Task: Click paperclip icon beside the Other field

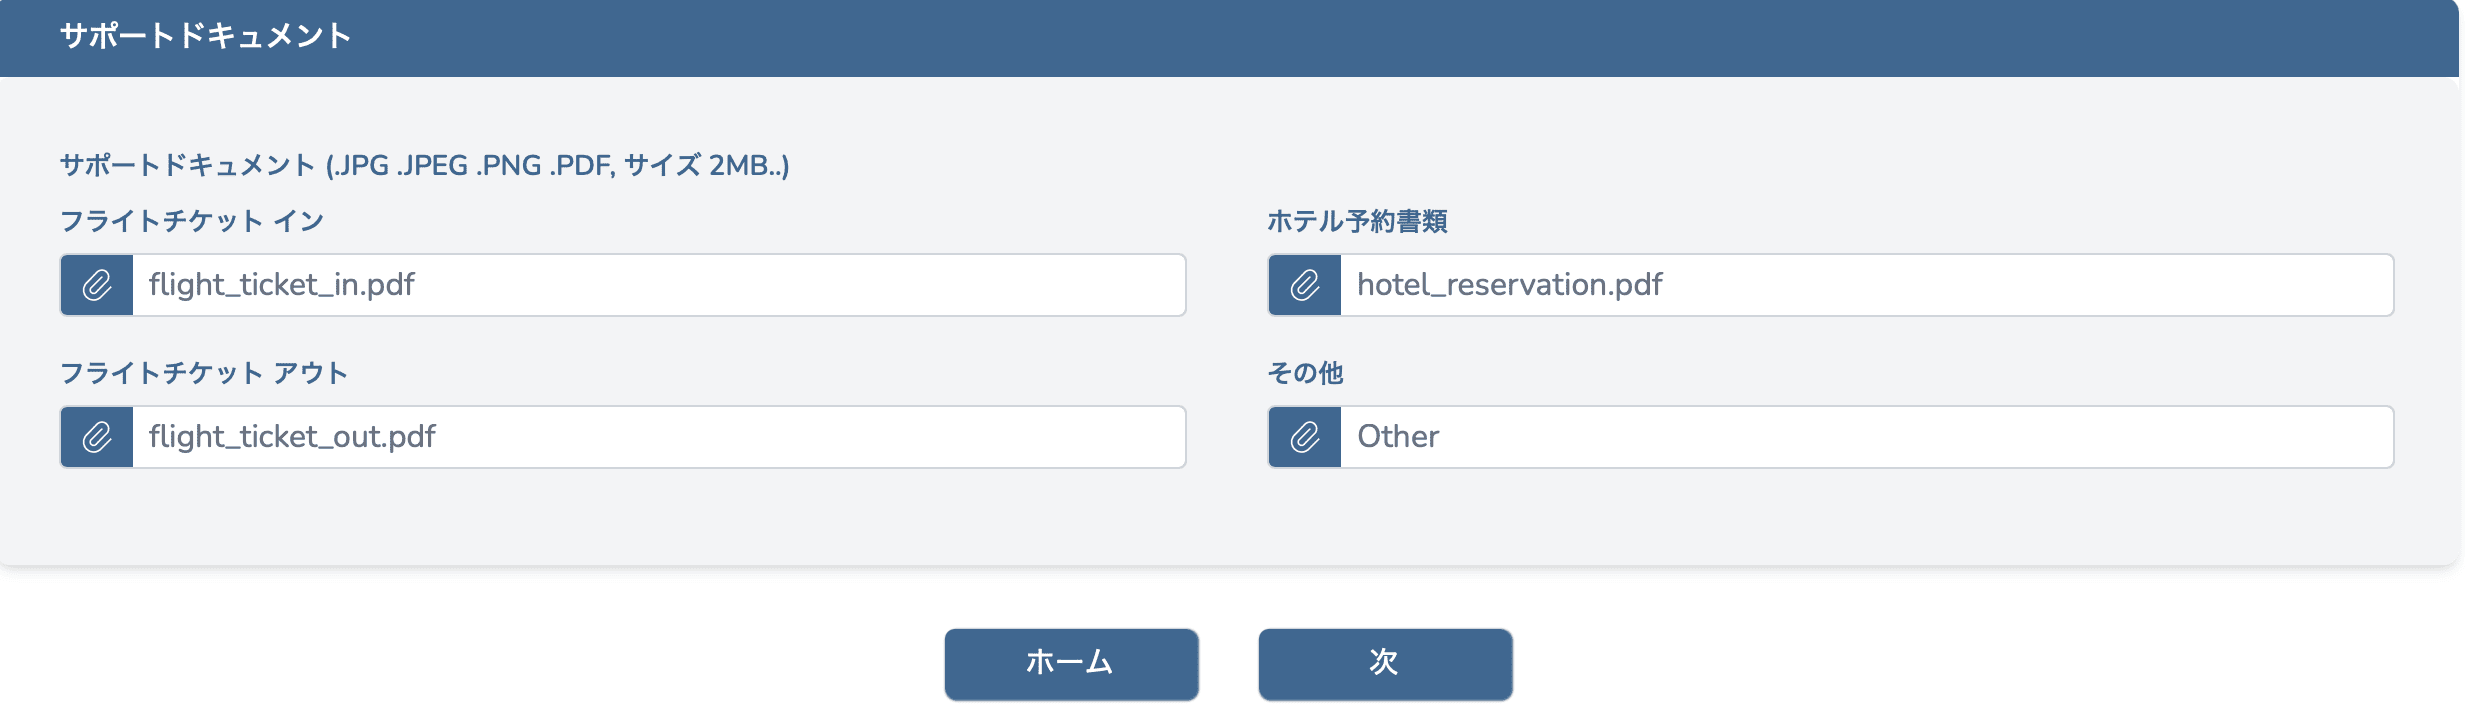Action: click(1305, 437)
